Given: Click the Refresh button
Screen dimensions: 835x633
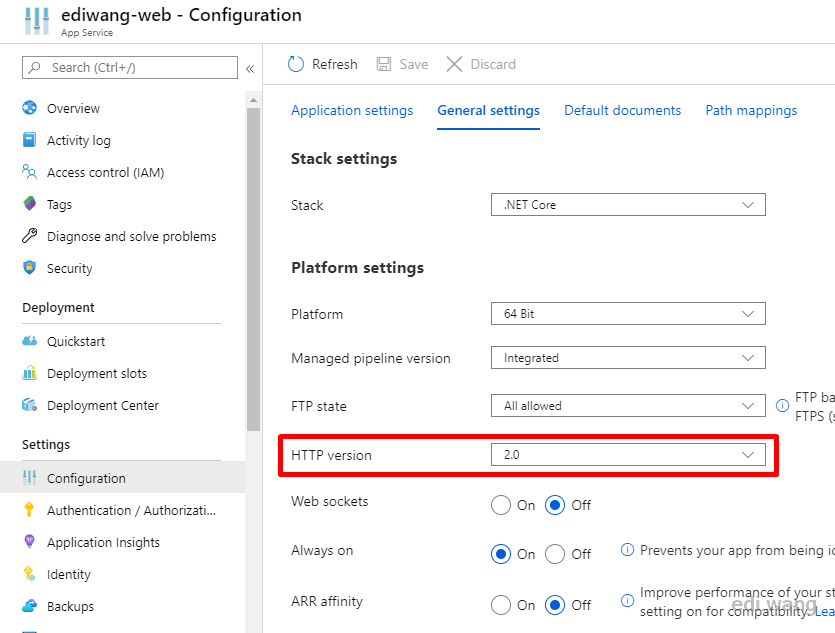Looking at the screenshot, I should 323,64.
